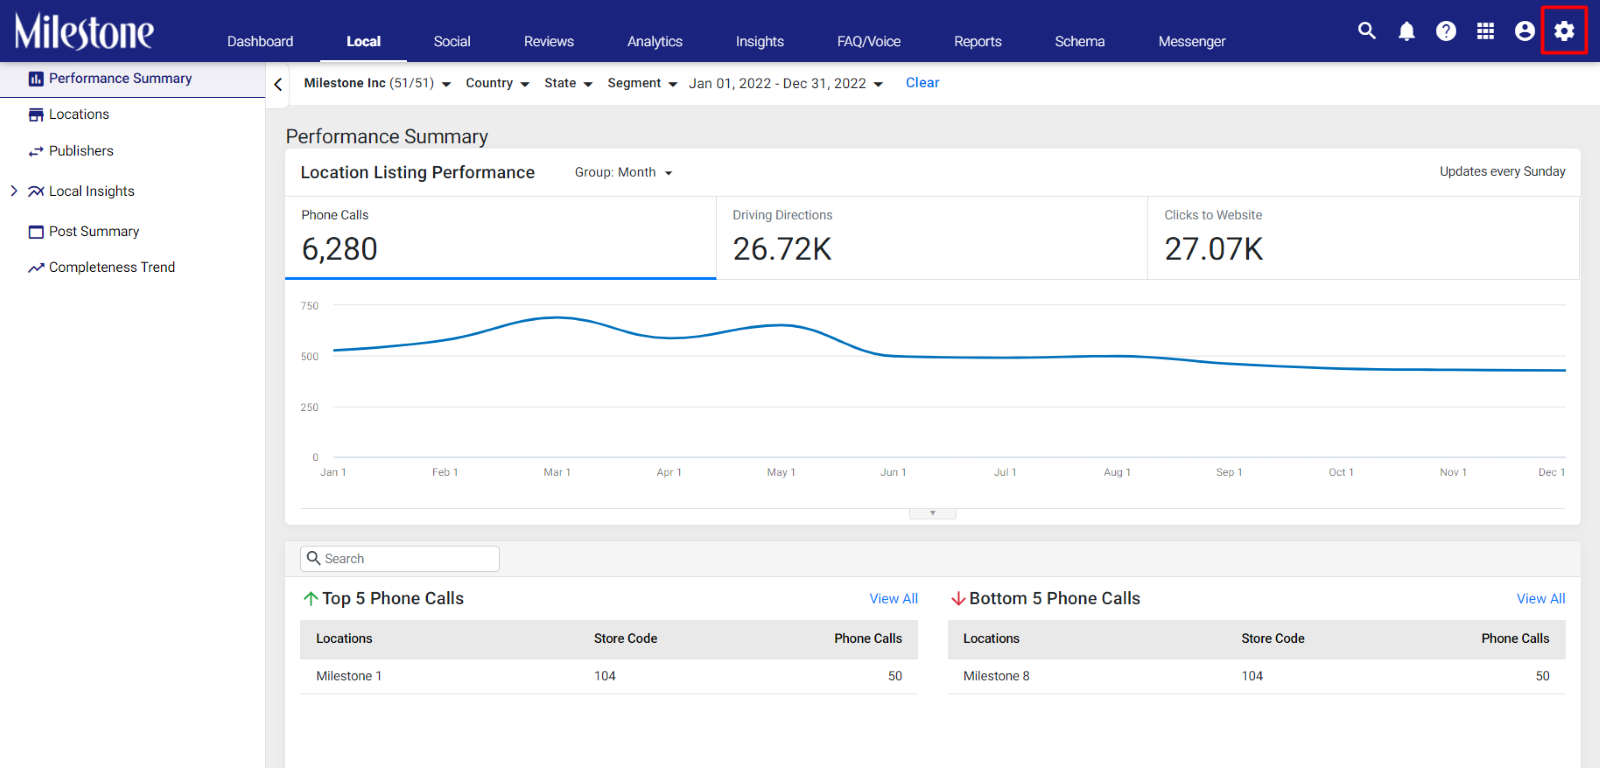Open the apps grid launcher

pos(1486,31)
